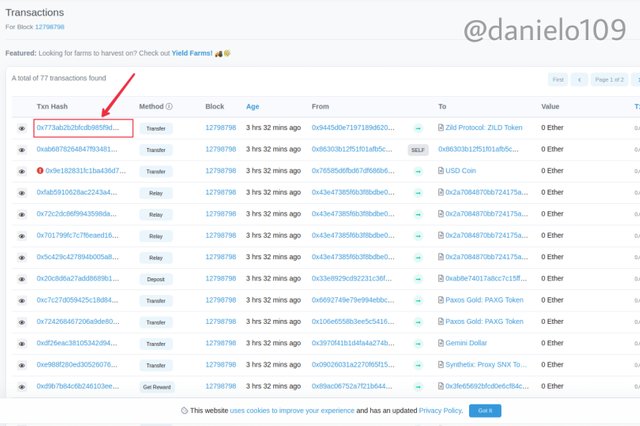Click the eye icon in the 0x9e182831fc1ba436d7 row
This screenshot has height=426, width=640.
22,171
